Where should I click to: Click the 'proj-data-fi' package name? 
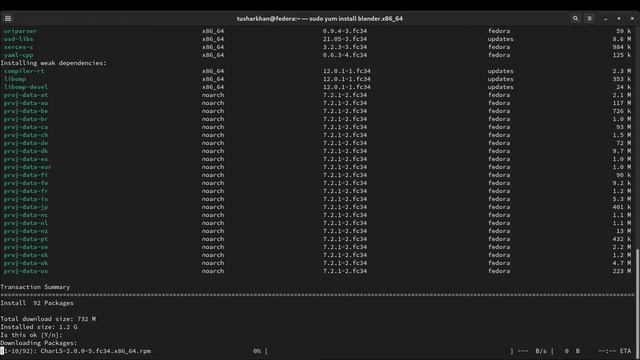26,175
